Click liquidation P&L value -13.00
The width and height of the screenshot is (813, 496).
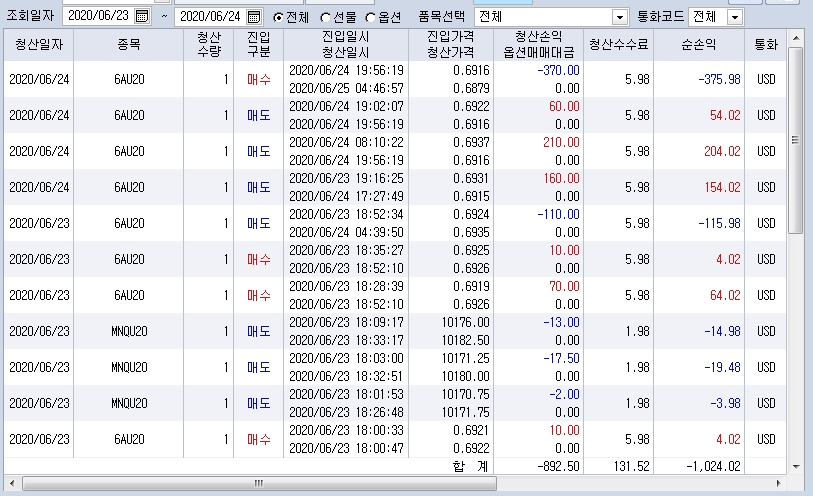562,322
